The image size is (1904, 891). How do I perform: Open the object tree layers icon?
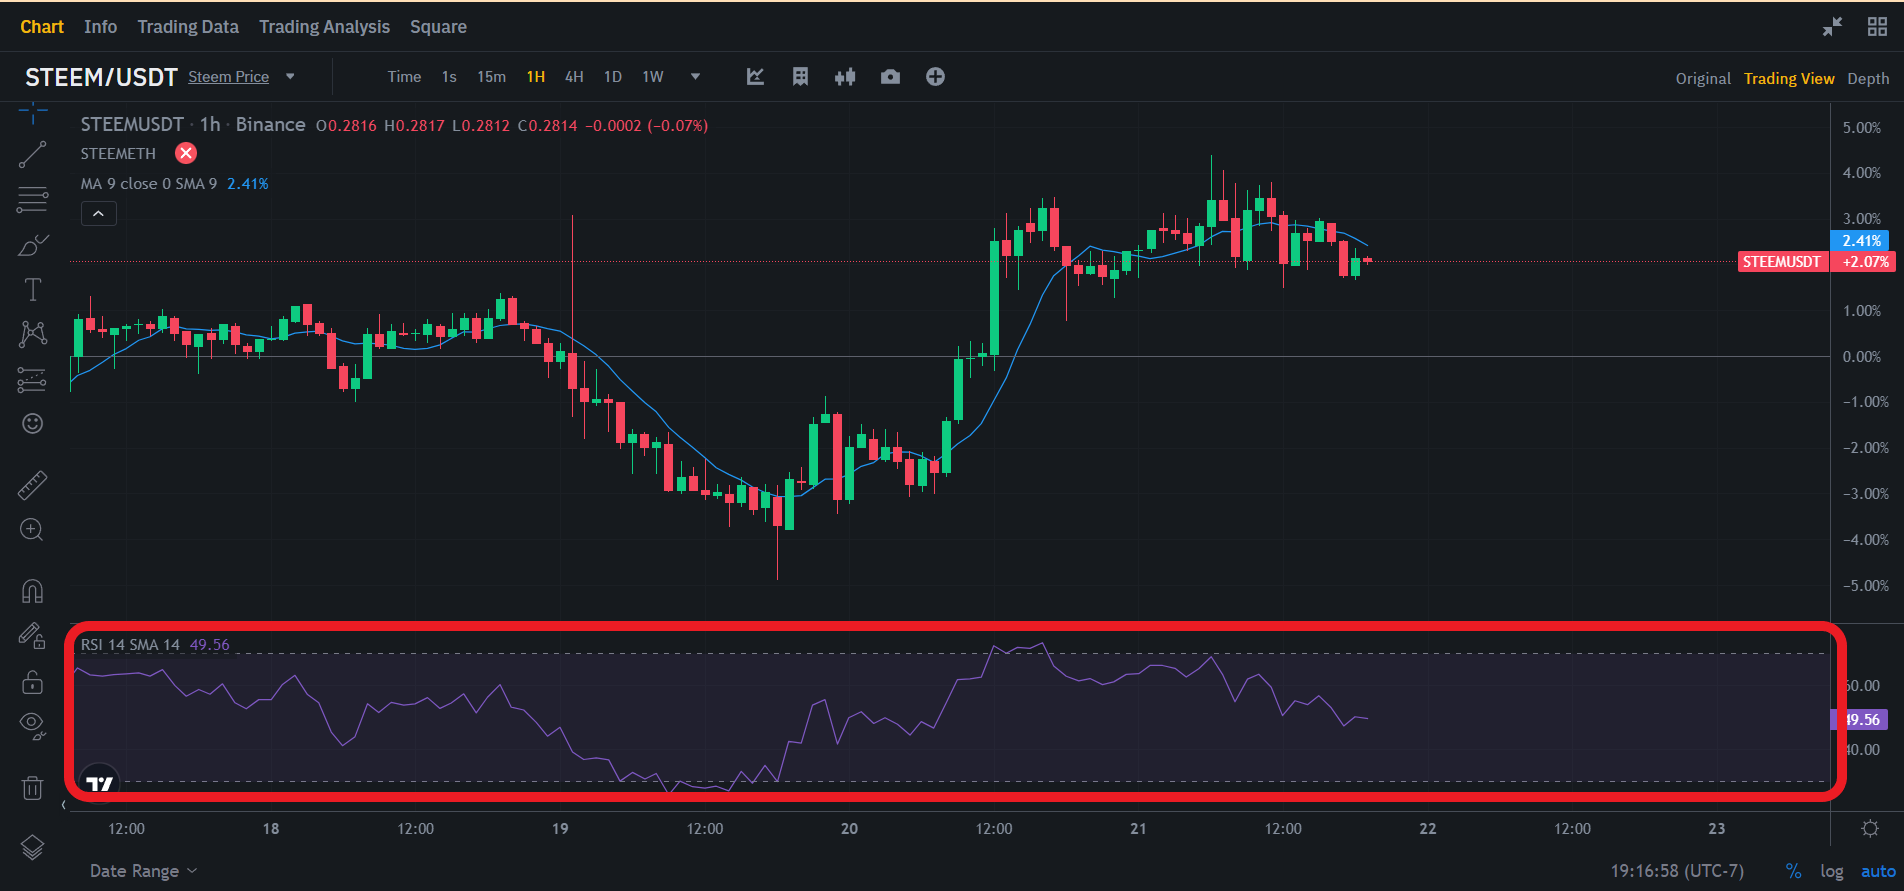pos(32,847)
